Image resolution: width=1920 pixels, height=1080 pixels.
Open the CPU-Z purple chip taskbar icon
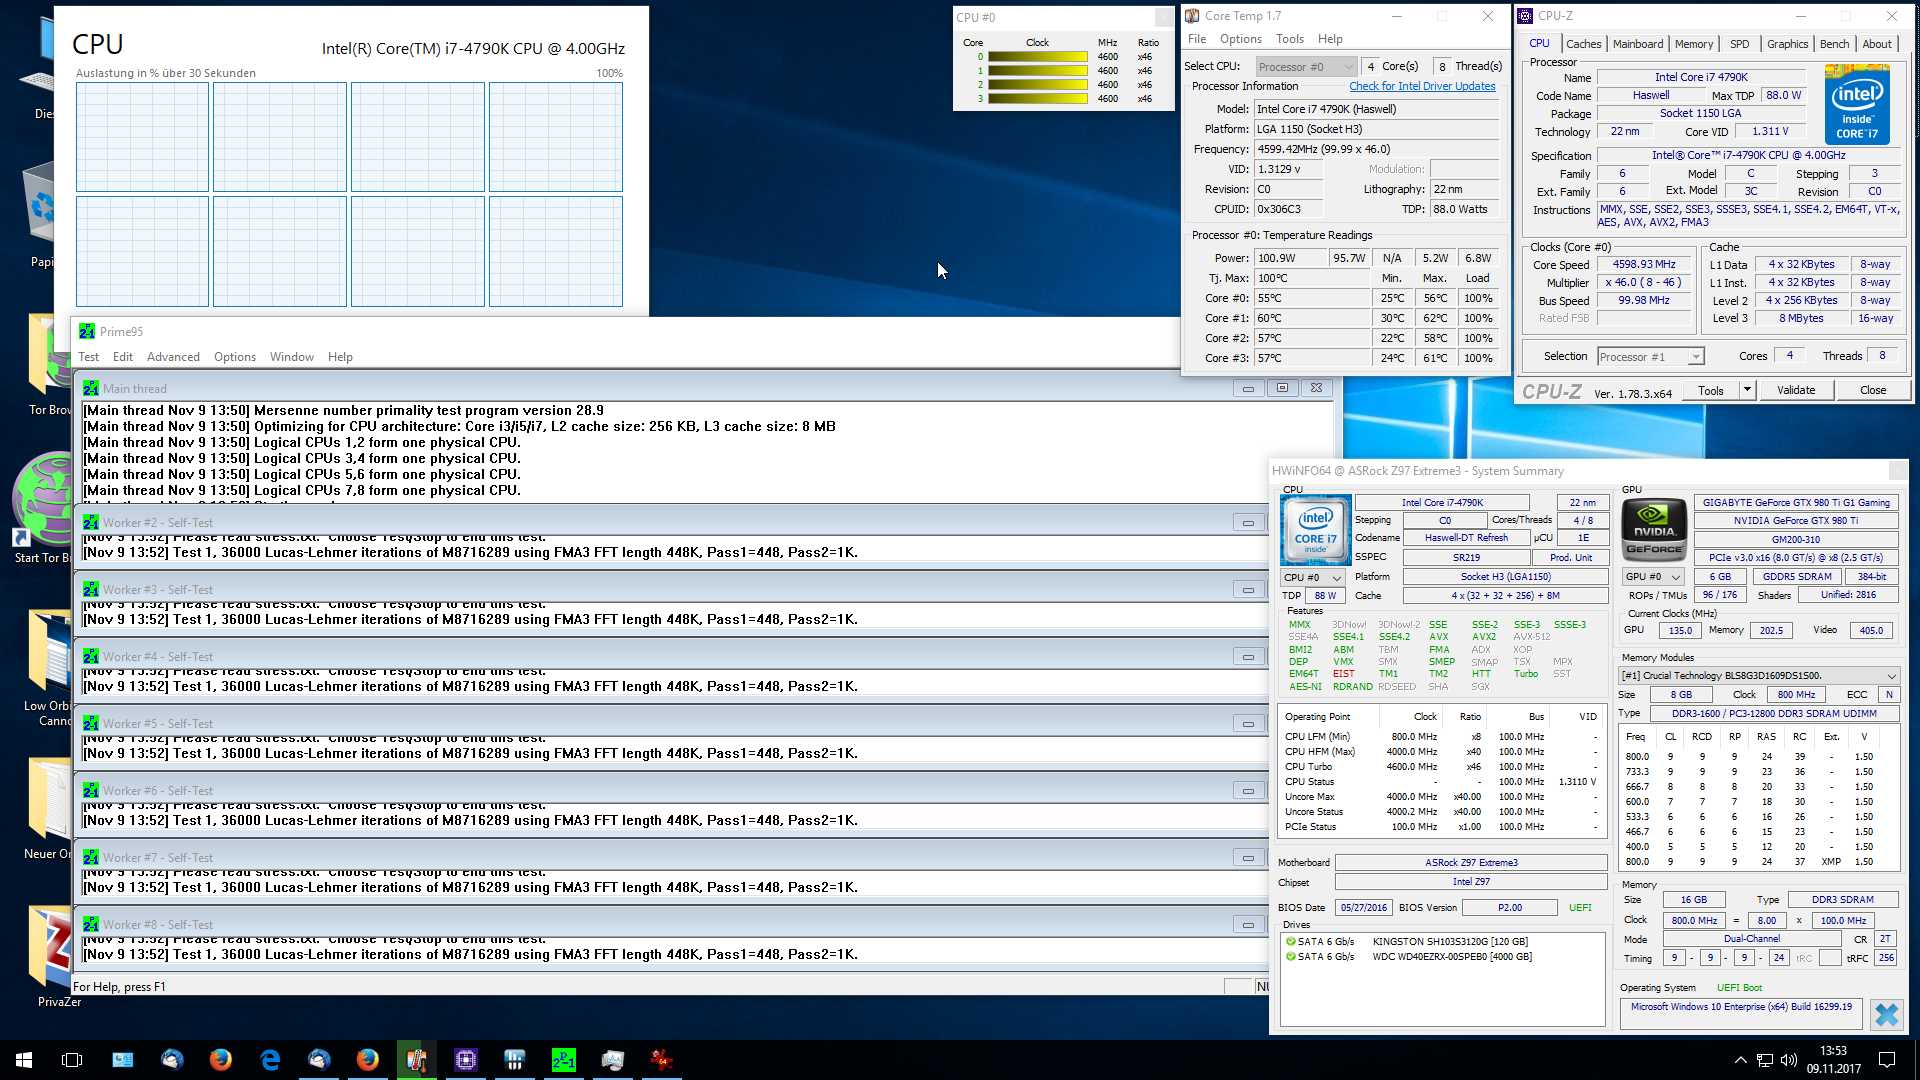[x=466, y=1060]
